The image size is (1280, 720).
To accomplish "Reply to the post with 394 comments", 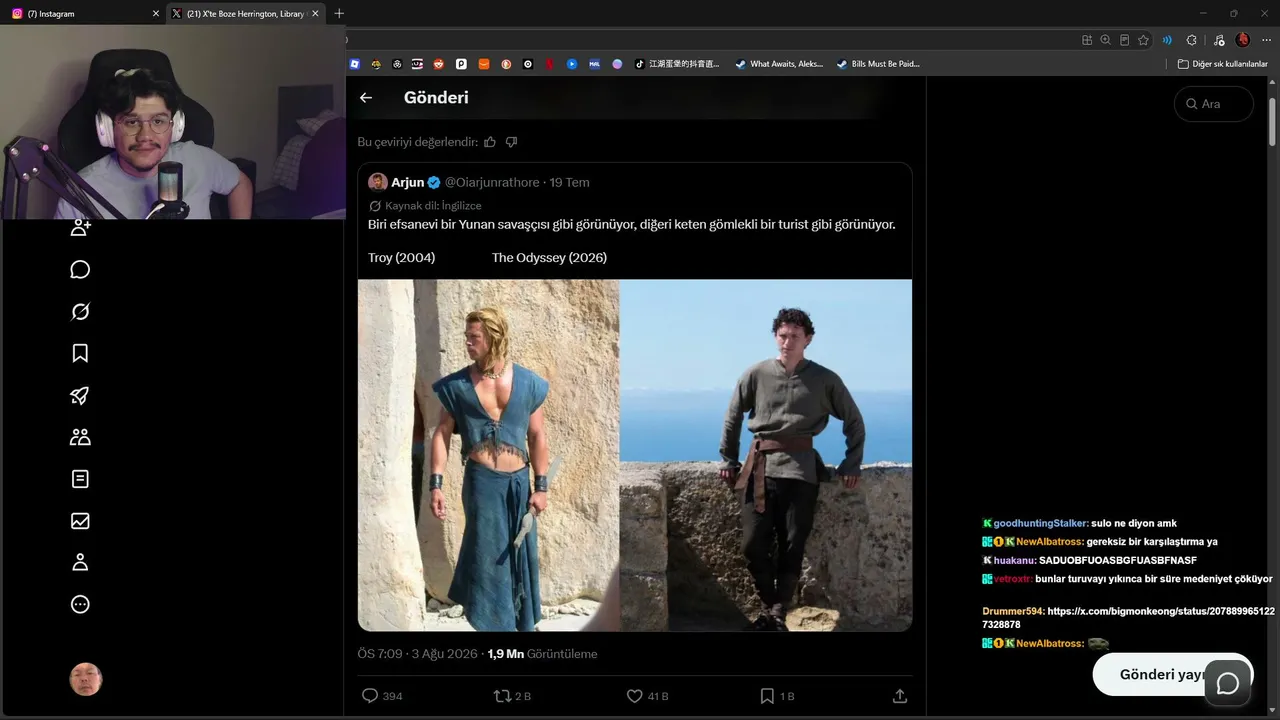I will tap(381, 696).
